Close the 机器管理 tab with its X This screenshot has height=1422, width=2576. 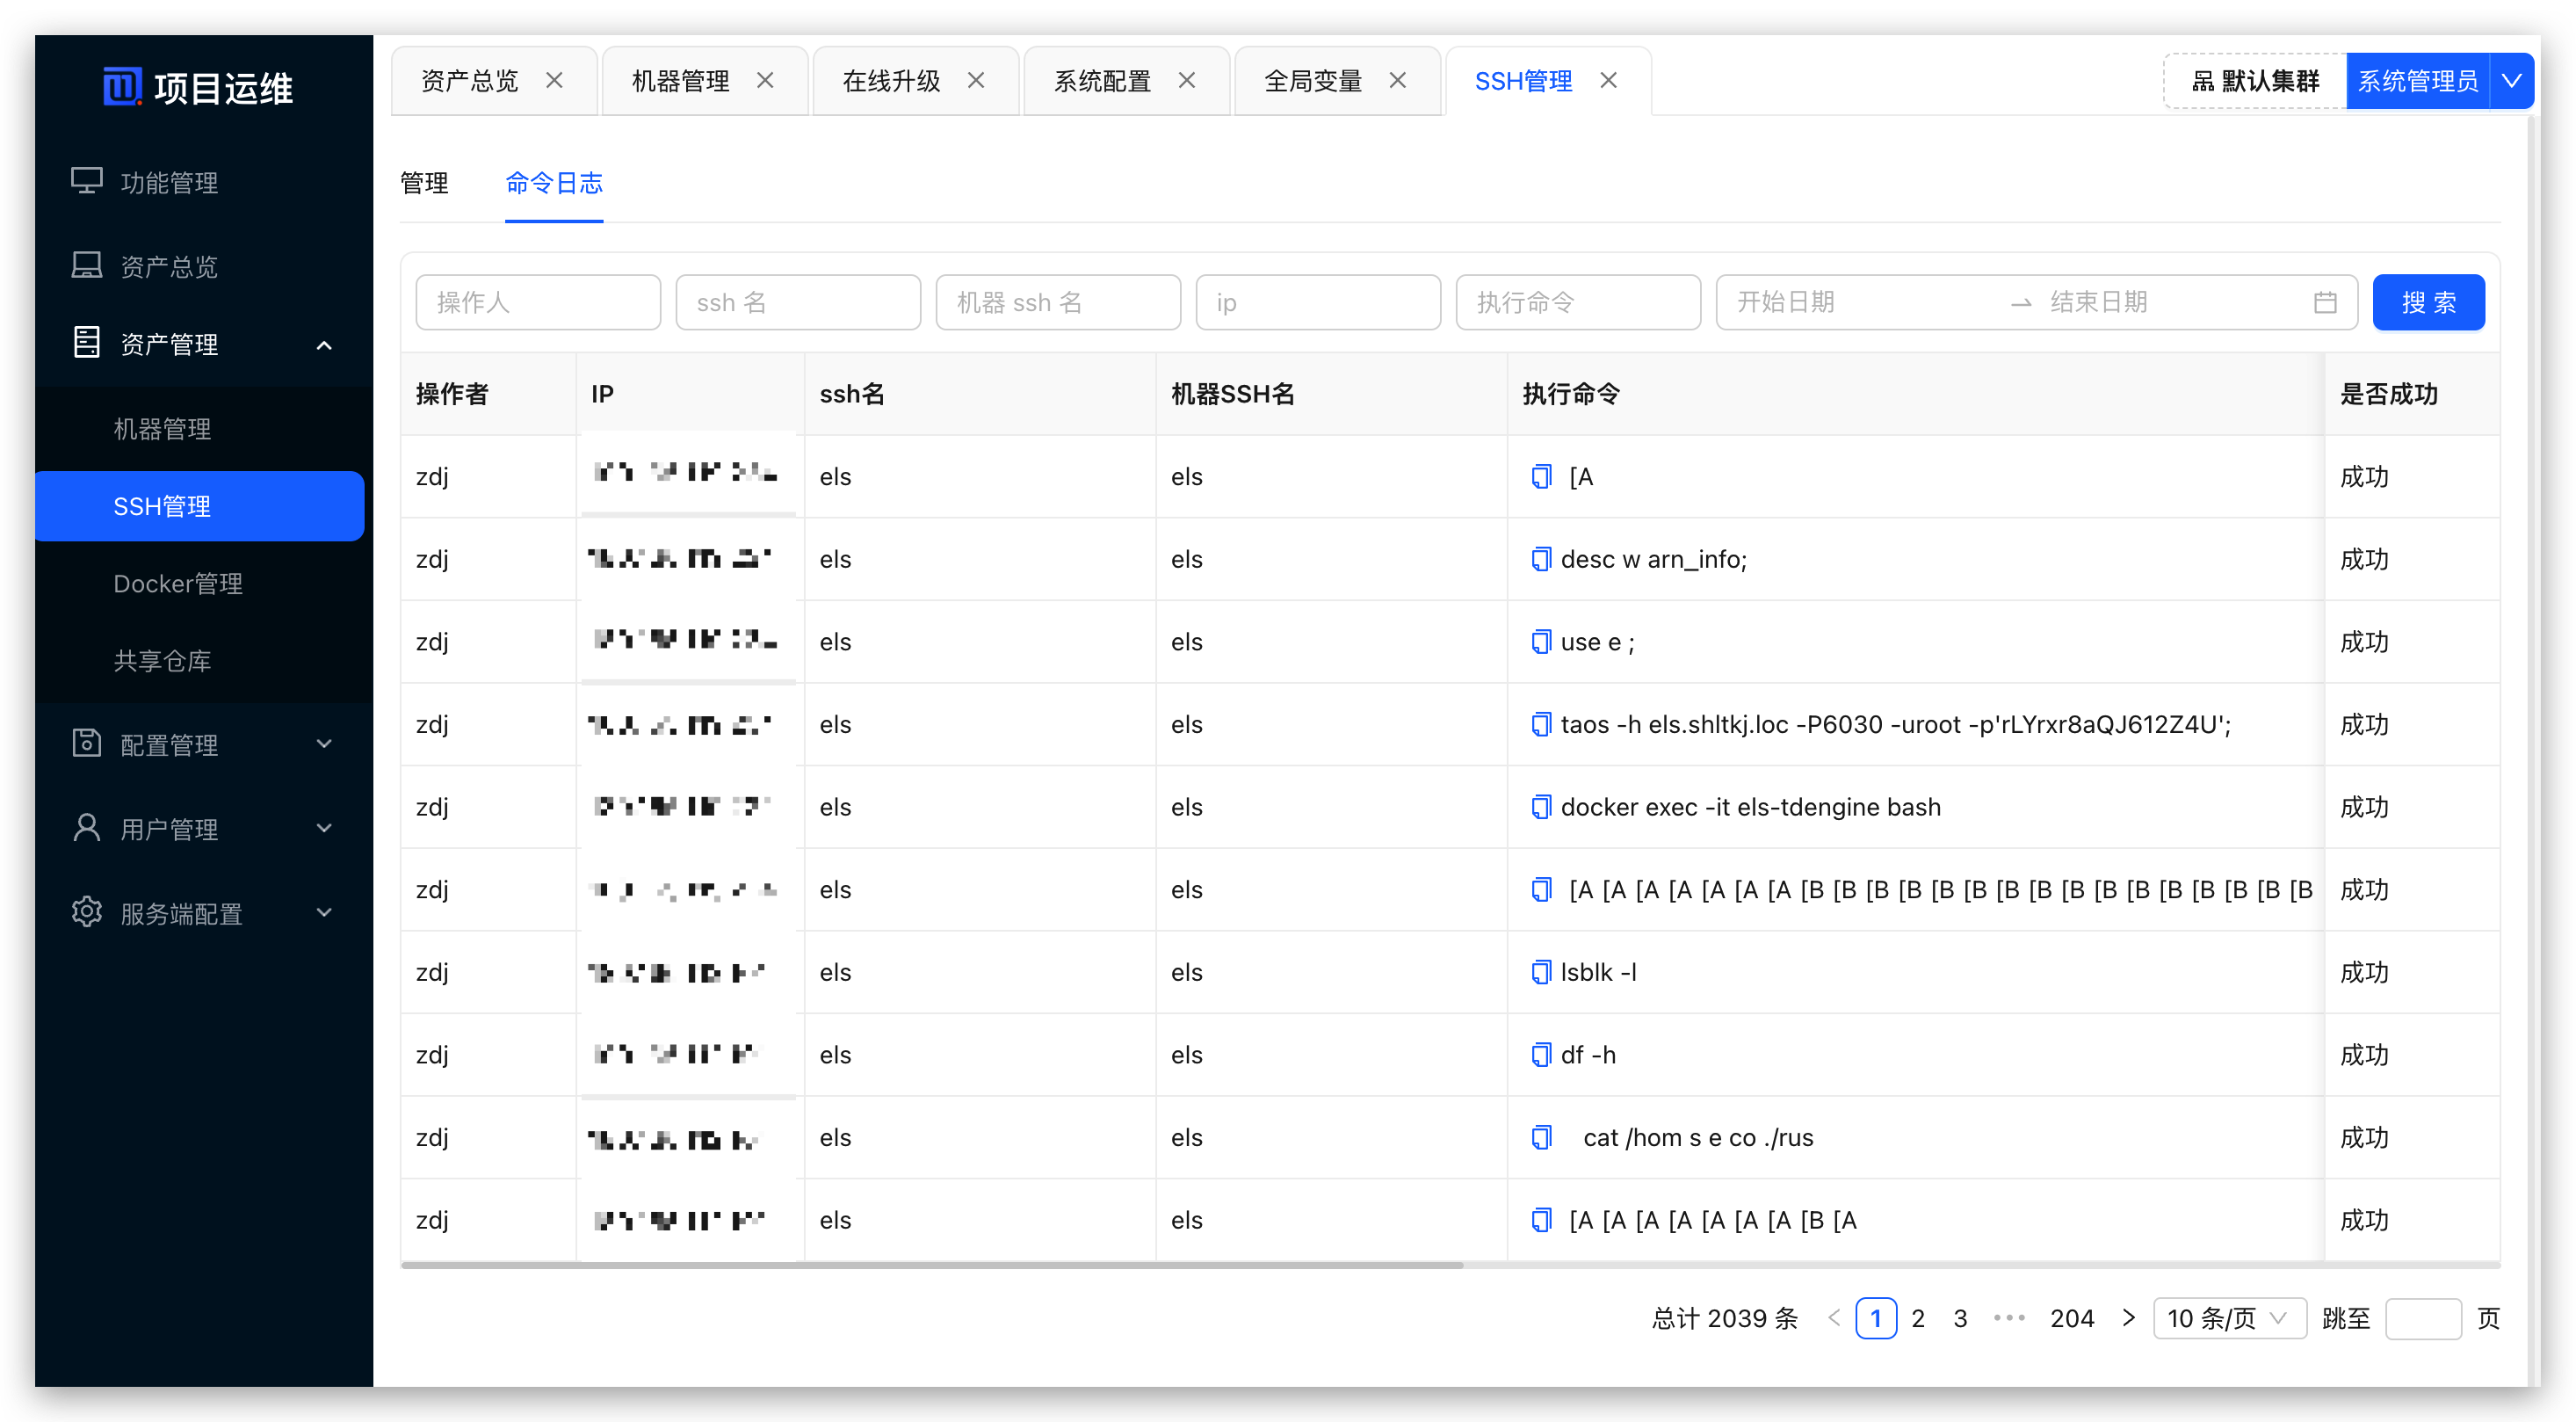point(765,81)
